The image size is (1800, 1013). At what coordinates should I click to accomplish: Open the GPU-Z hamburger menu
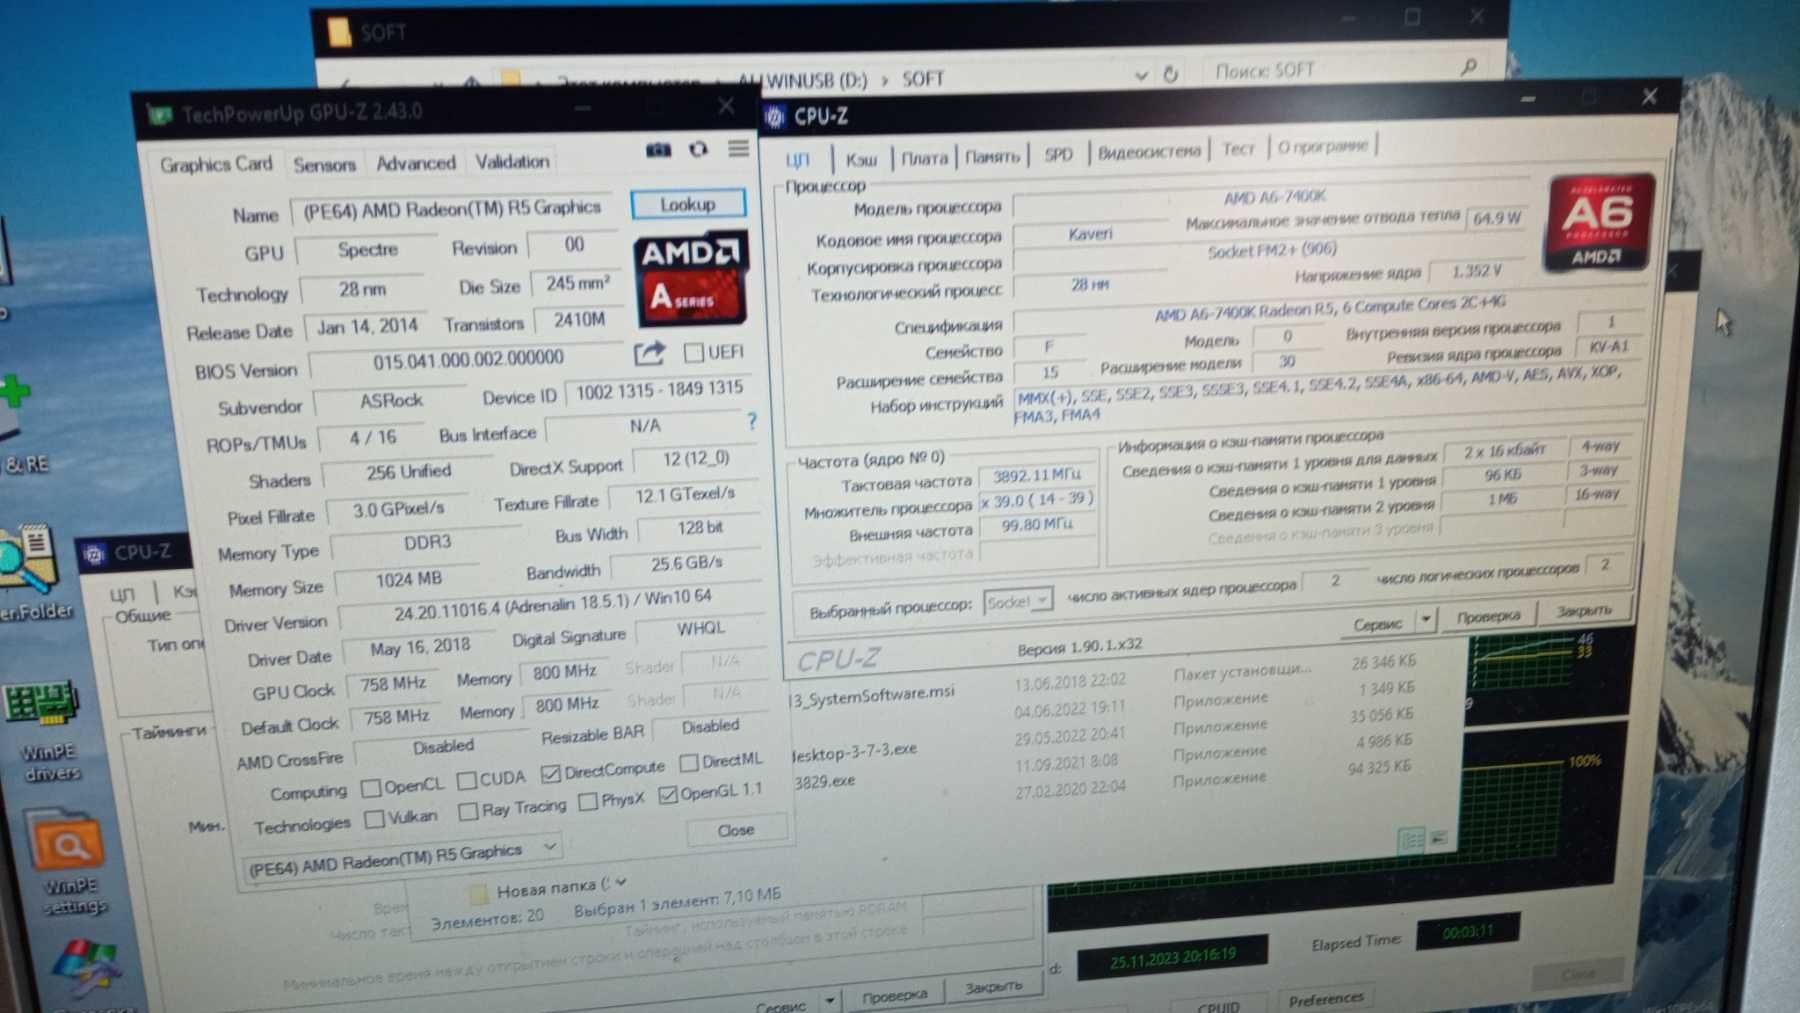coord(738,148)
